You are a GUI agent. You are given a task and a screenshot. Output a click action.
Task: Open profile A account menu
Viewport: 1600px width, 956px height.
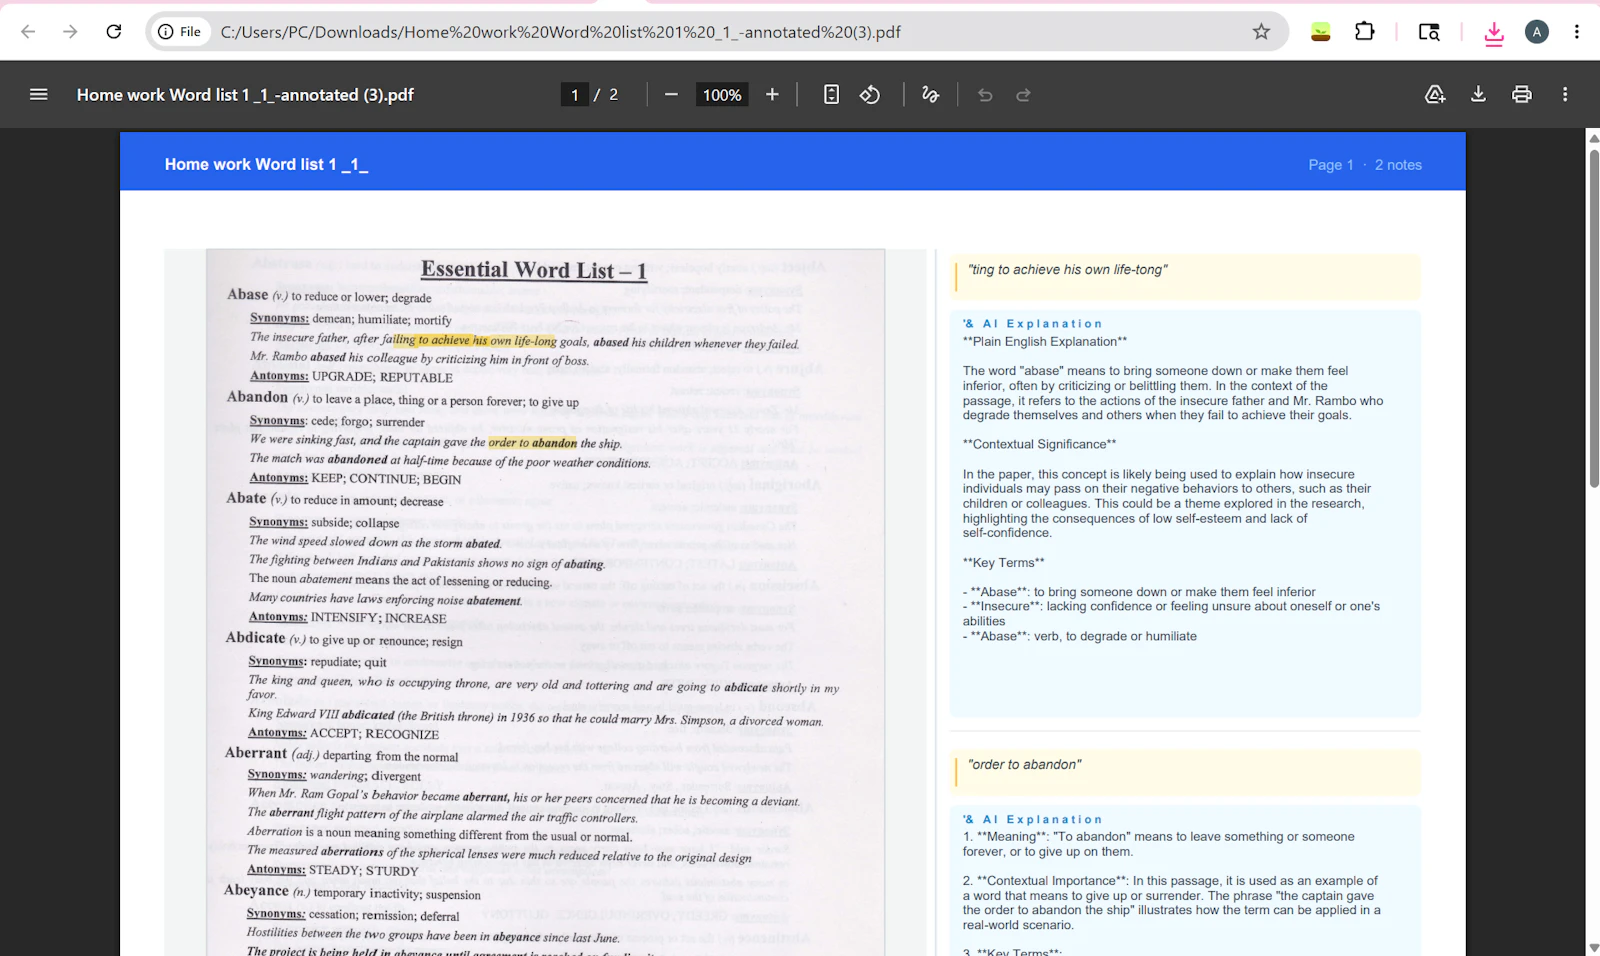tap(1537, 32)
